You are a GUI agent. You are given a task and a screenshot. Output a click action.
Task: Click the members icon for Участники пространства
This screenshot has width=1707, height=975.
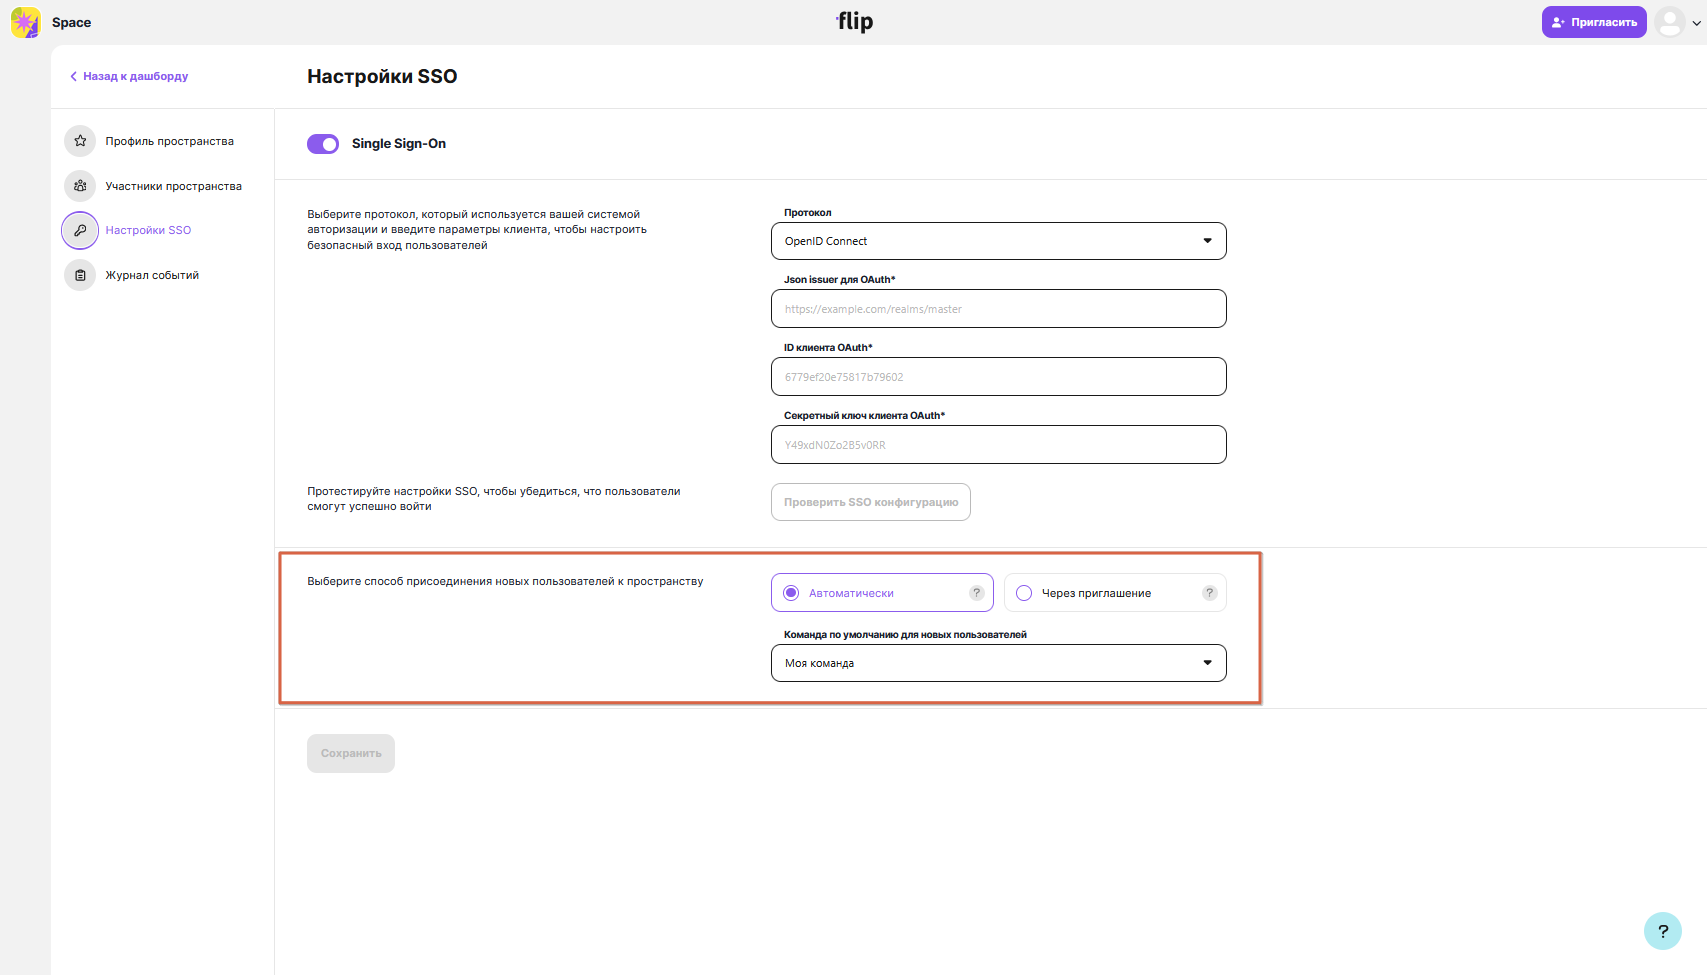pyautogui.click(x=80, y=186)
